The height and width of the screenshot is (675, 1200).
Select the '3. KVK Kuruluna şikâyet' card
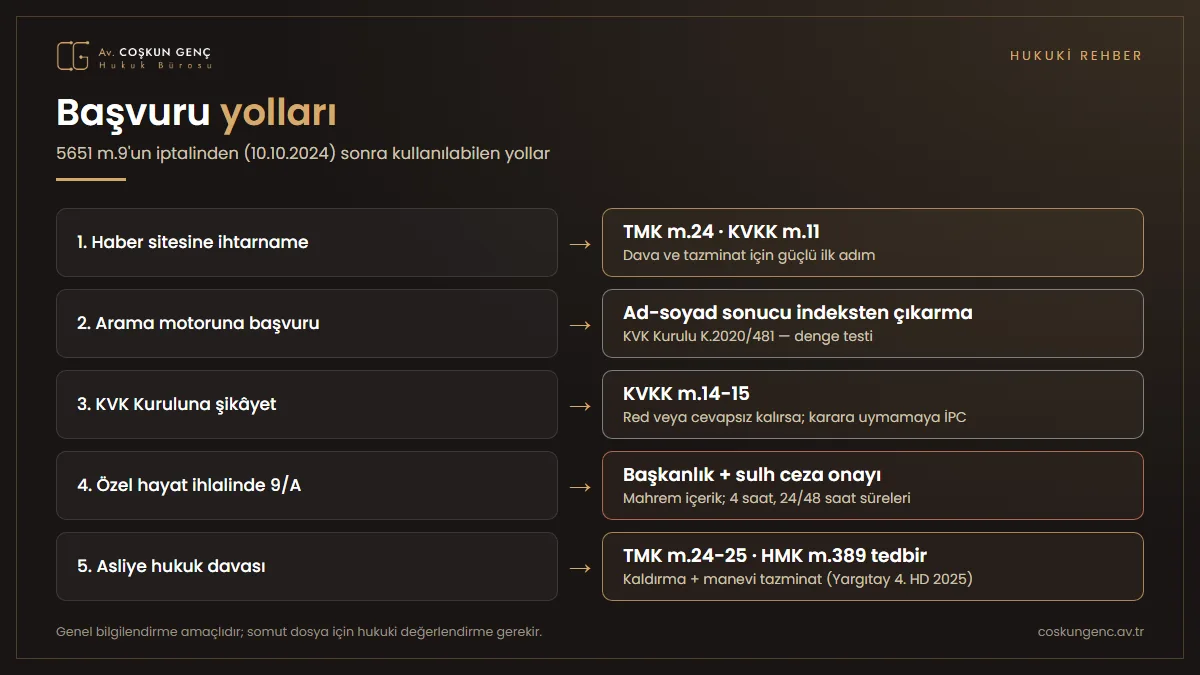307,404
